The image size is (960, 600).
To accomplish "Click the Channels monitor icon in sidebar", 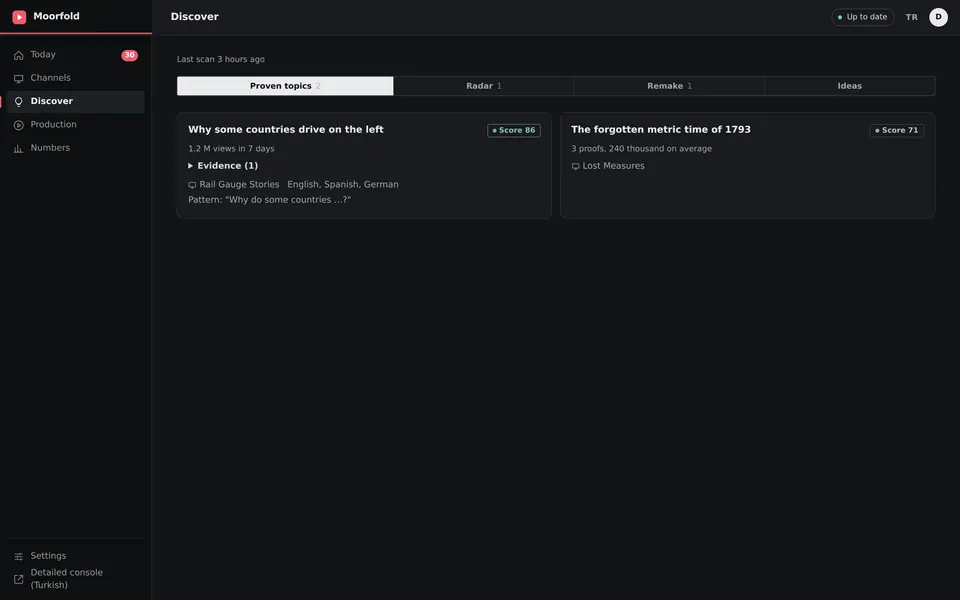I will 18,78.
